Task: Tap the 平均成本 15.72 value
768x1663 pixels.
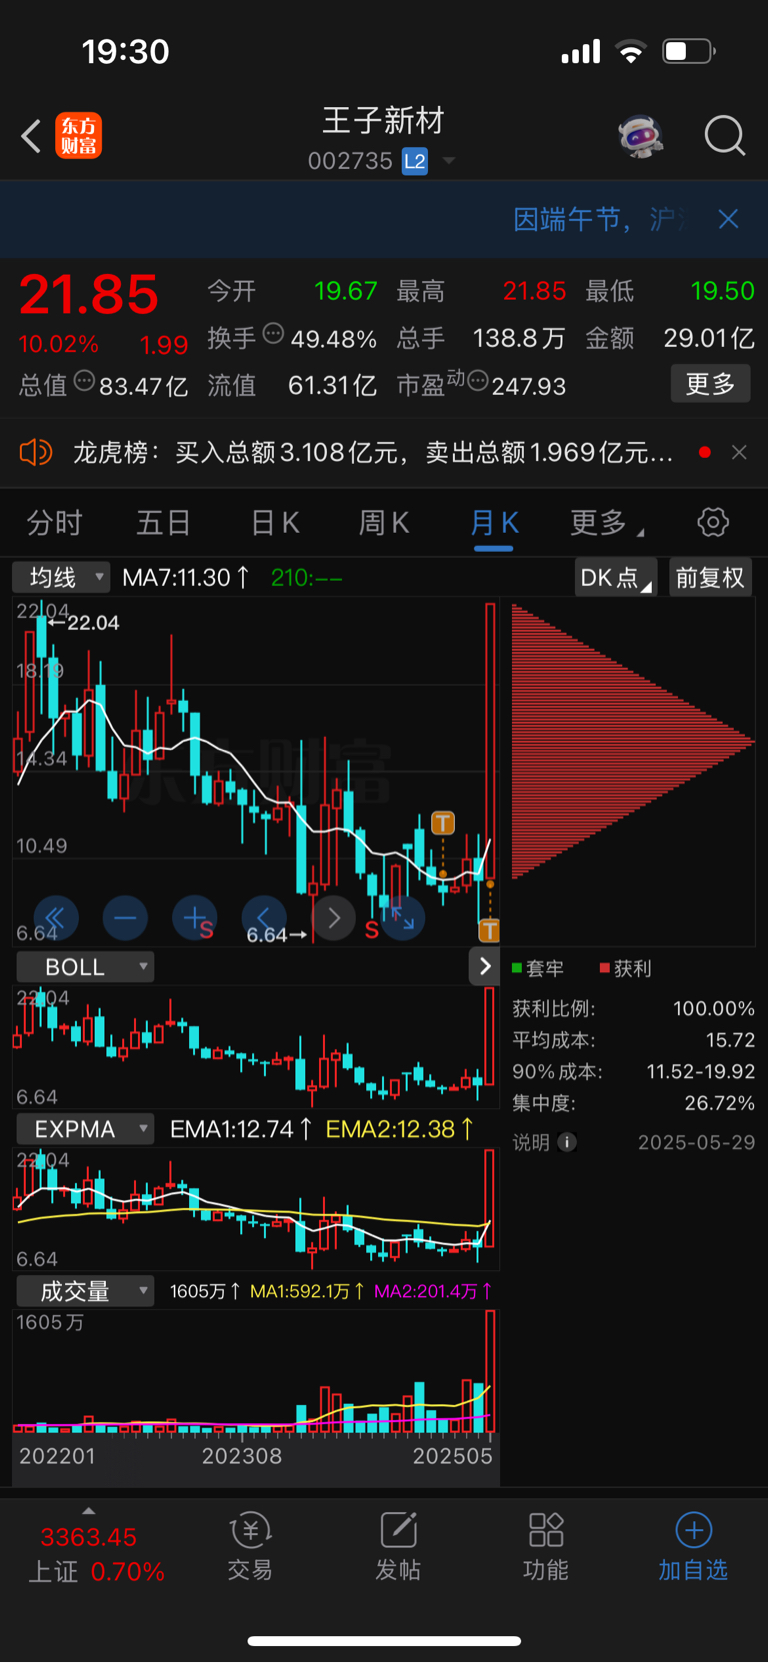Action: pyautogui.click(x=730, y=1040)
